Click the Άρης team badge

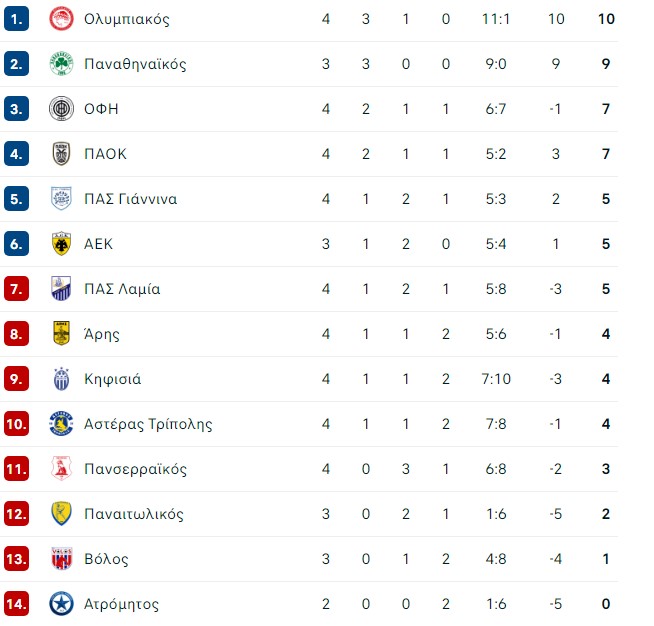61,334
